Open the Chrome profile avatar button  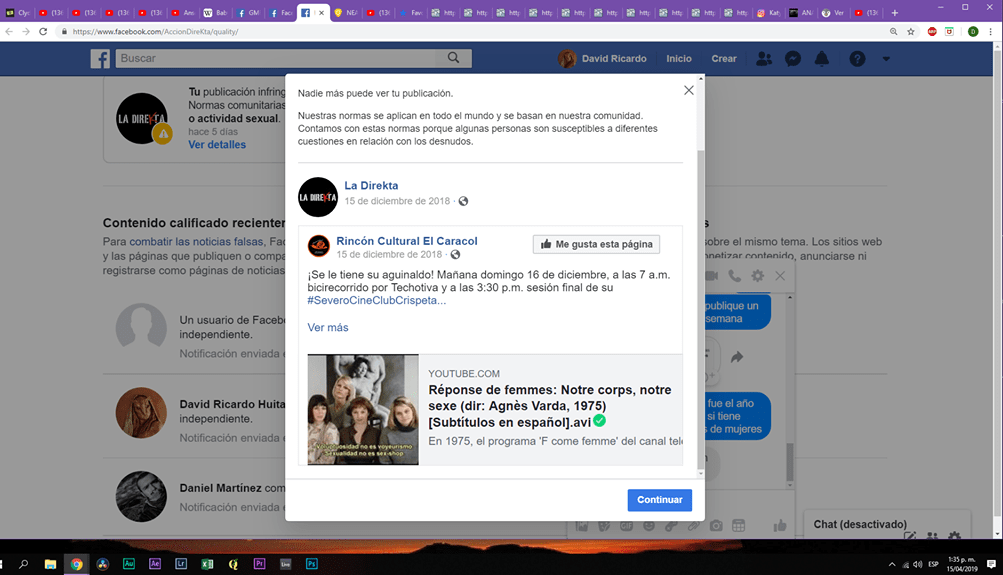(973, 31)
